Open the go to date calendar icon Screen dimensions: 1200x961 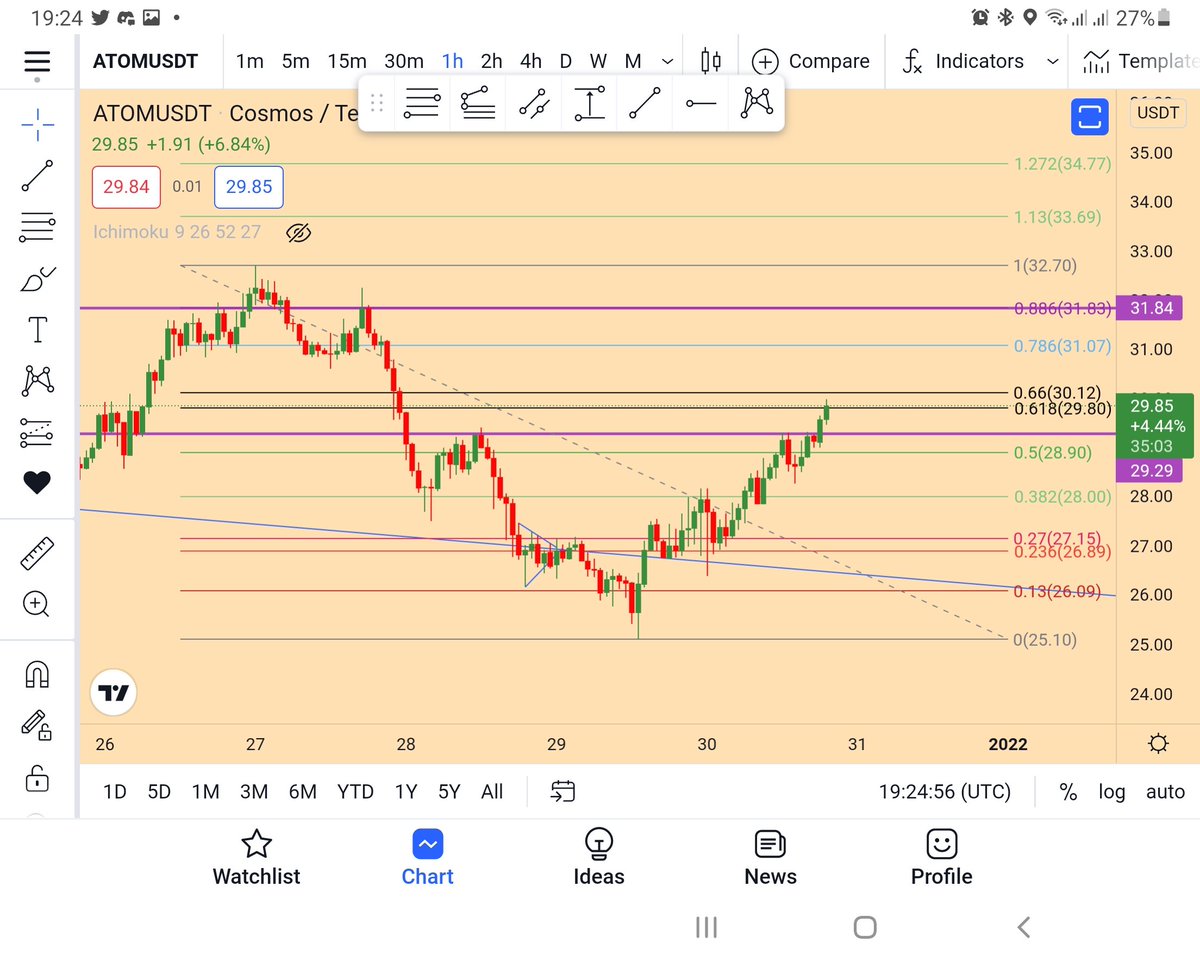[563, 792]
